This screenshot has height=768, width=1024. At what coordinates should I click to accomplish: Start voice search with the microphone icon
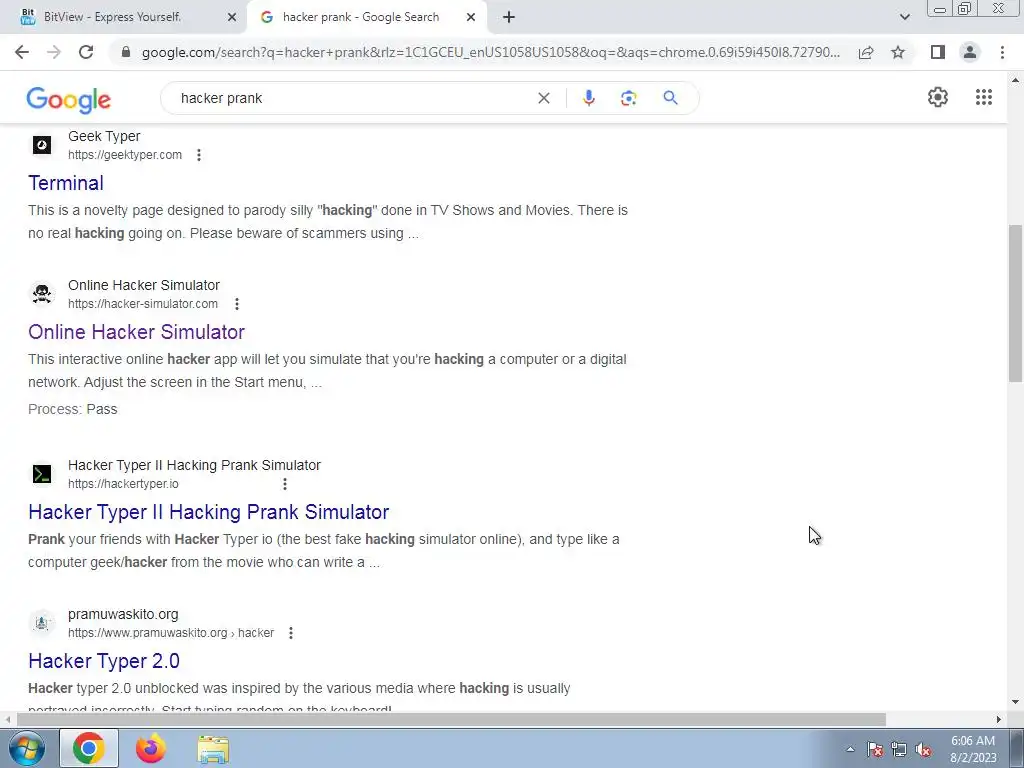point(588,98)
